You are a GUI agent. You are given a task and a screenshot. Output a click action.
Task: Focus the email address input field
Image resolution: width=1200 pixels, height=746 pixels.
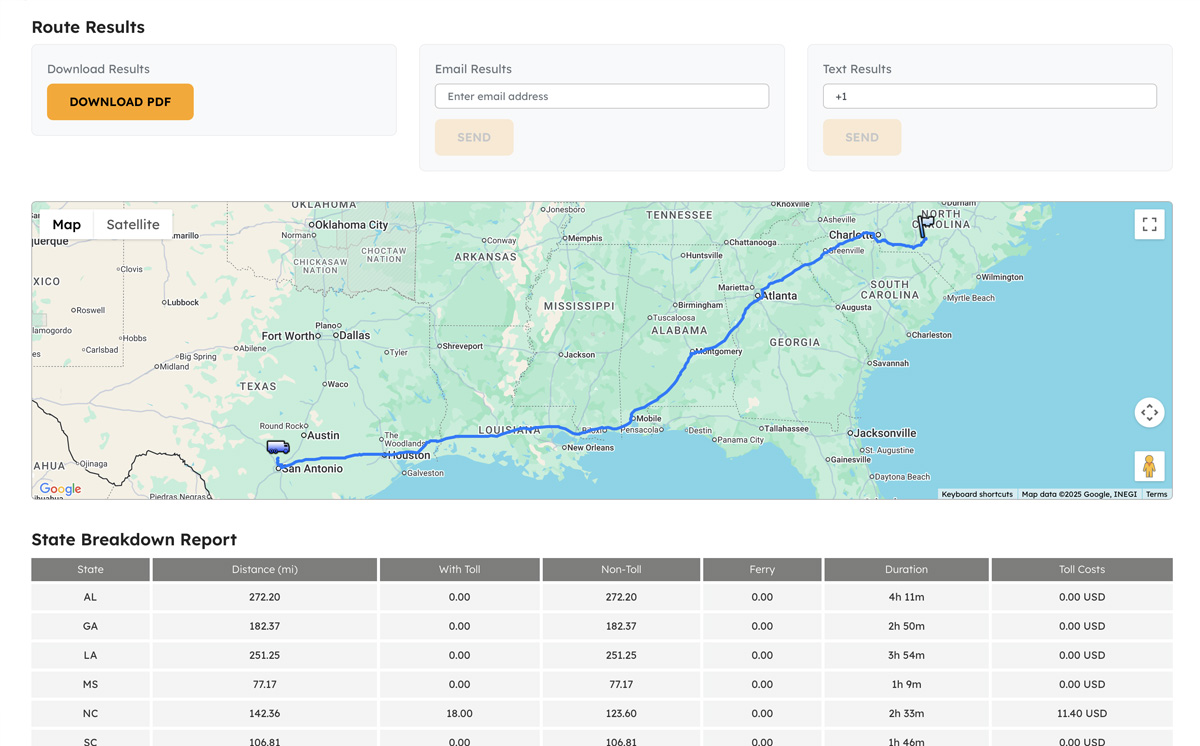pos(601,97)
